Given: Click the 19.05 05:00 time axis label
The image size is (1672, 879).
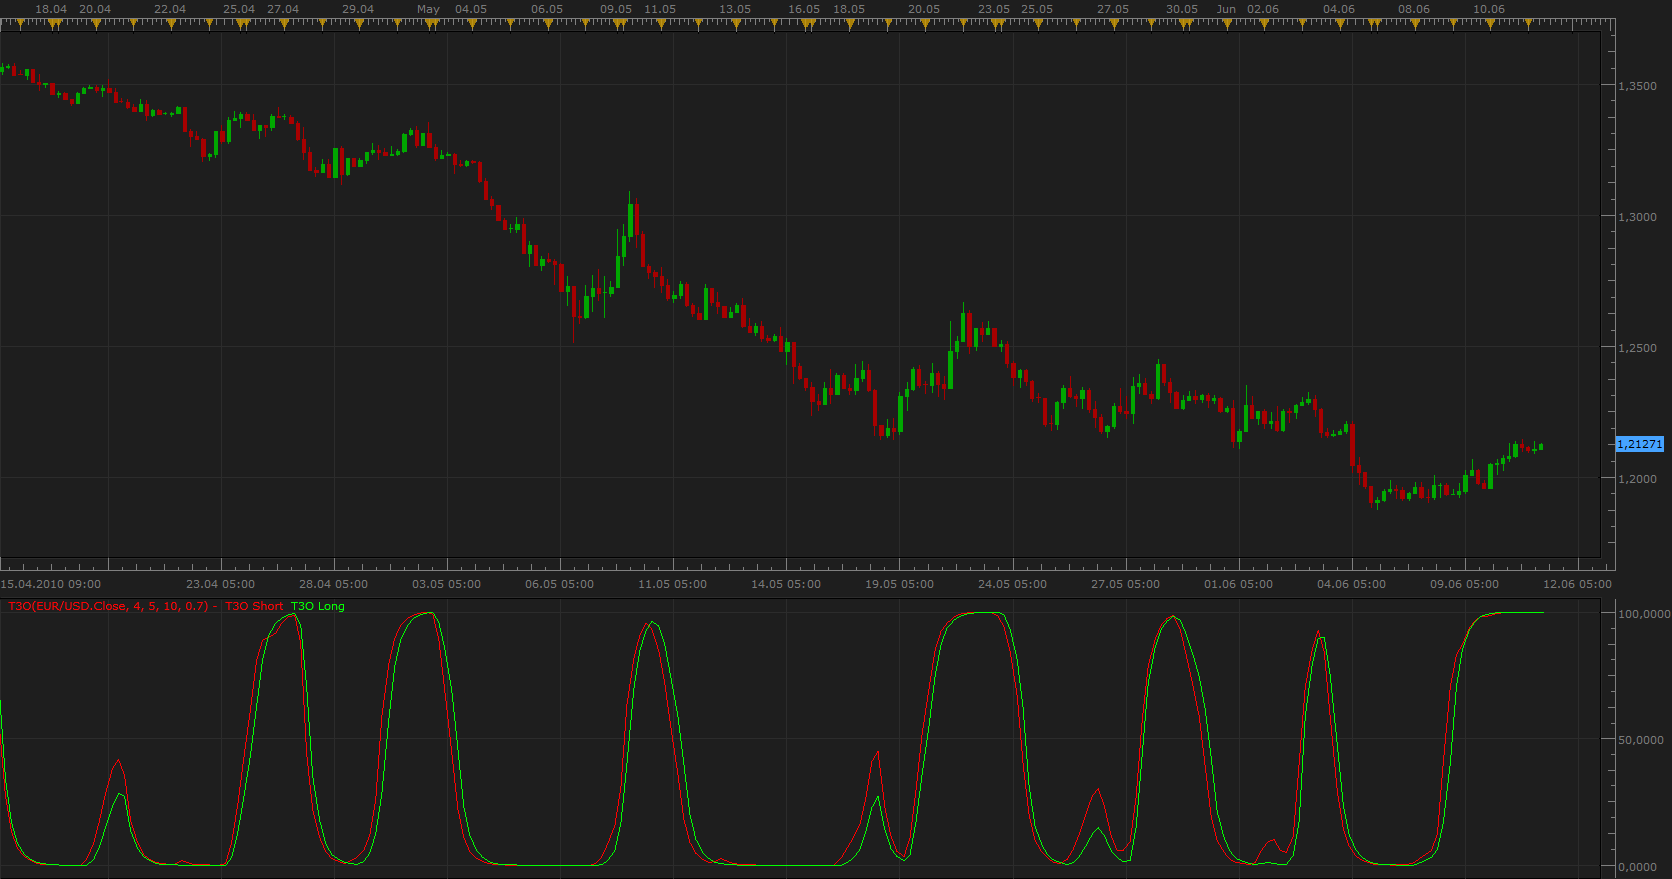Looking at the screenshot, I should tap(900, 584).
